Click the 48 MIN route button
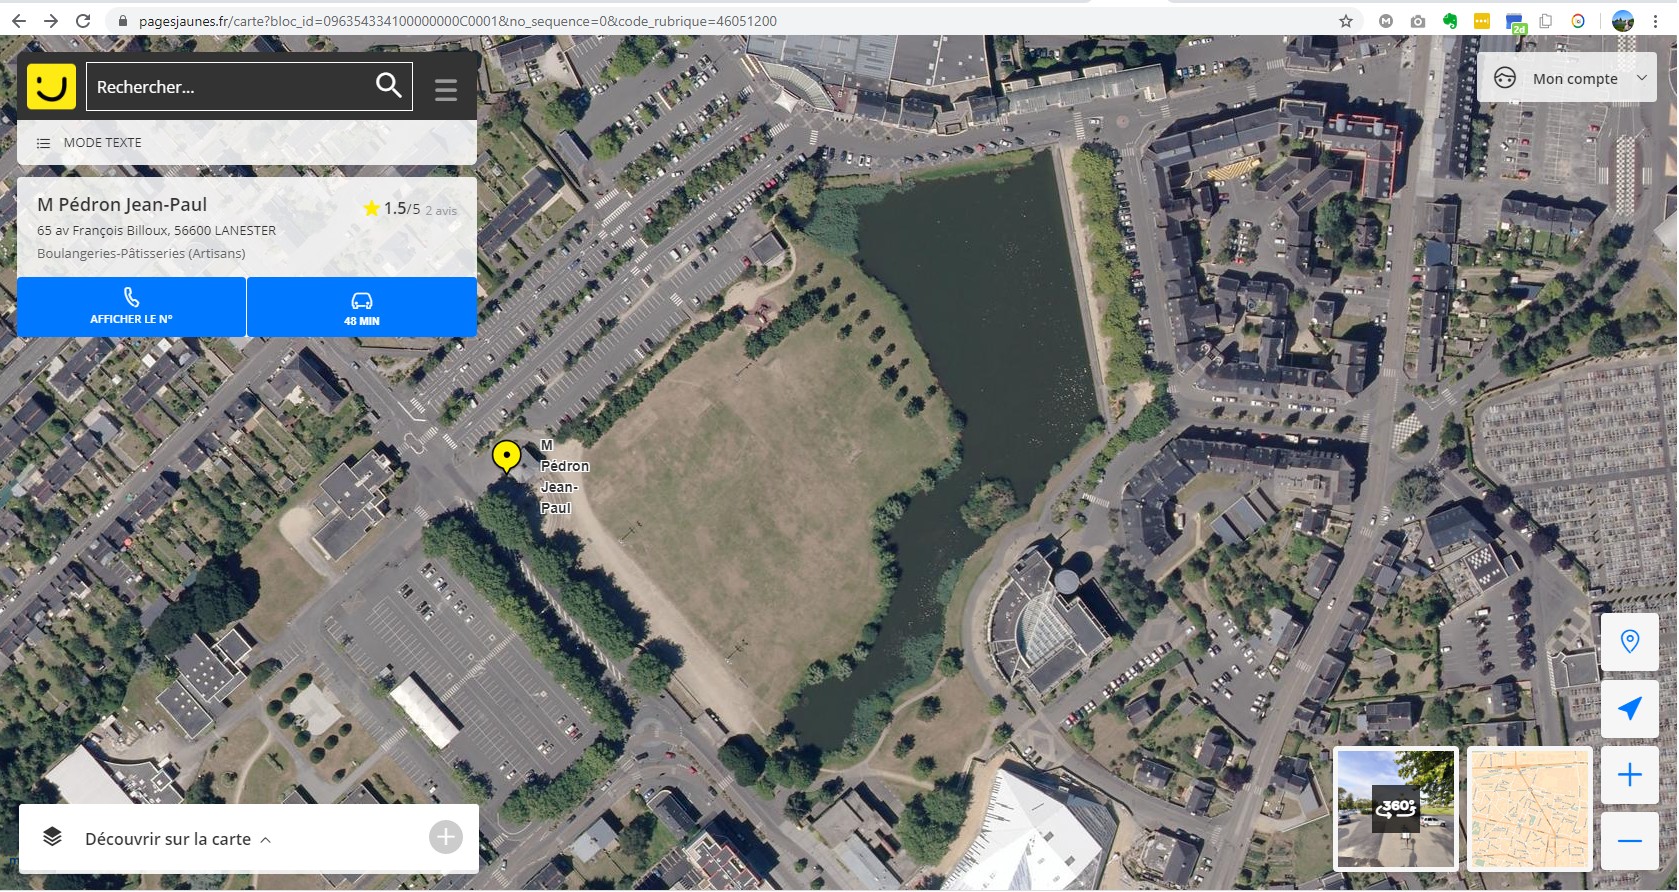Viewport: 1679px width, 892px height. 362,306
